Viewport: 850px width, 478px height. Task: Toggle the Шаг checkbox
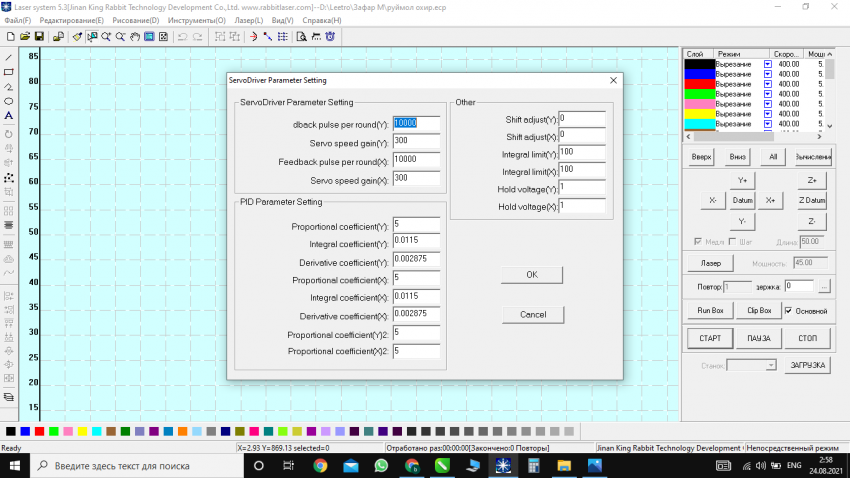coord(732,241)
